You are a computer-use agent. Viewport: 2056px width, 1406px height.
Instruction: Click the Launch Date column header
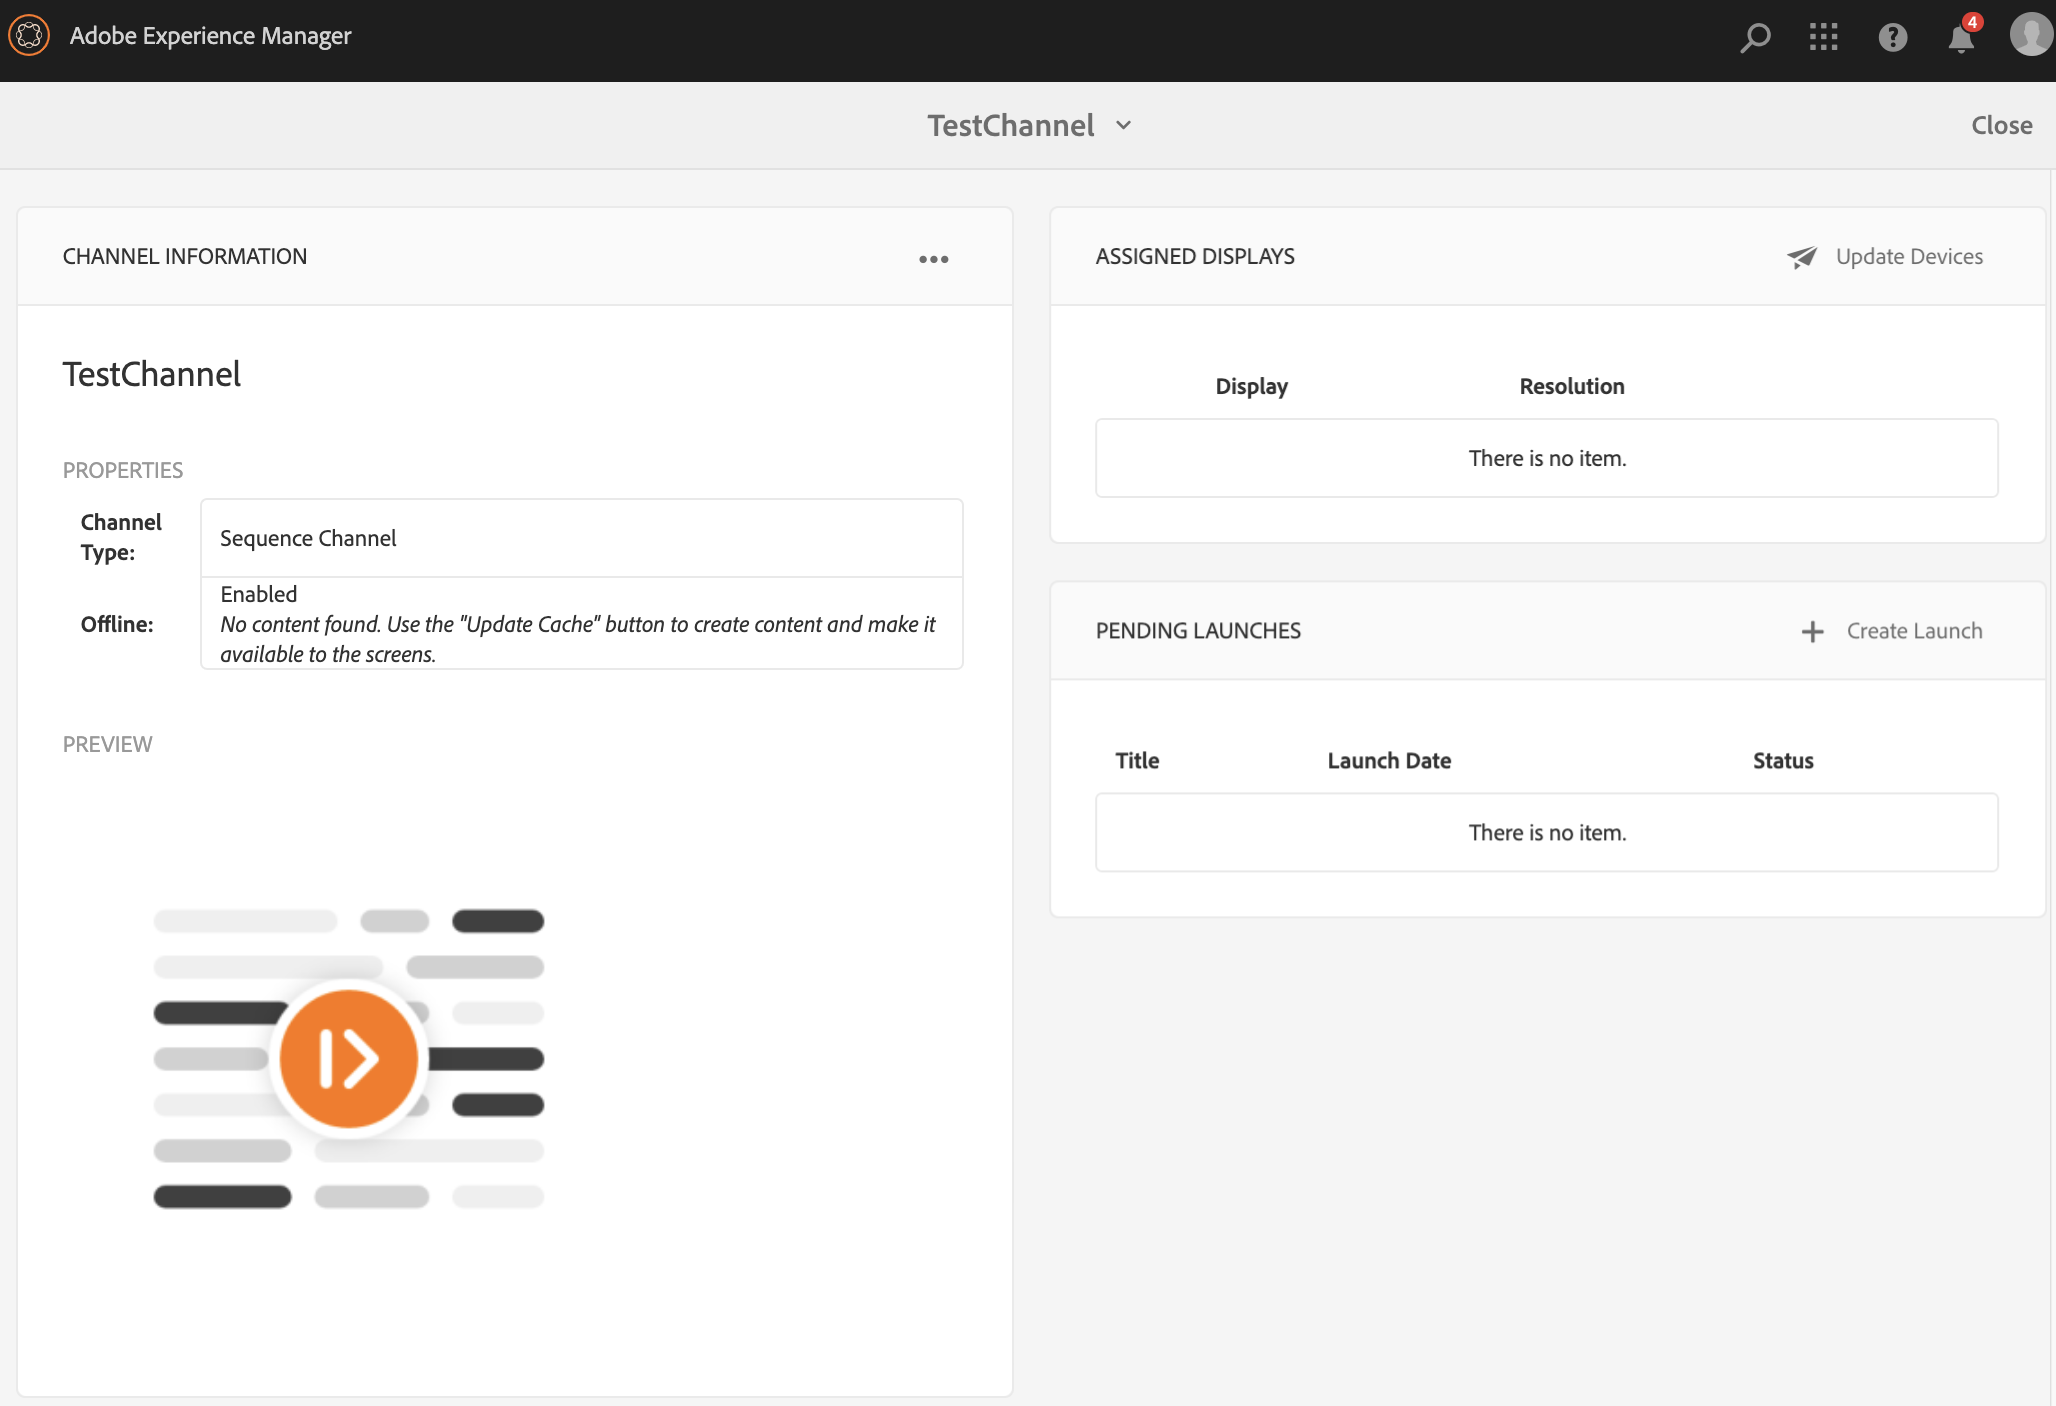[1388, 761]
